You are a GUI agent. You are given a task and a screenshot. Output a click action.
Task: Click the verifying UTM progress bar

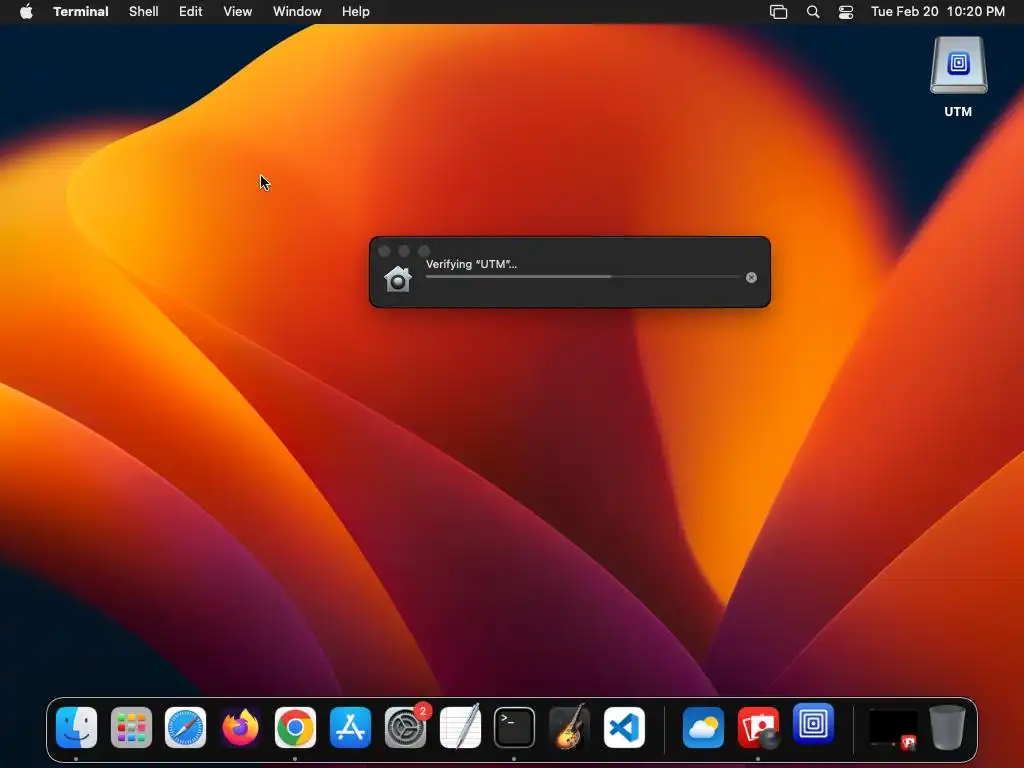click(583, 277)
